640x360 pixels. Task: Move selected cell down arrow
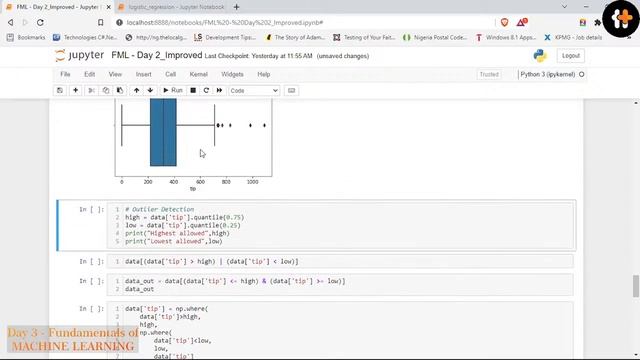pos(150,90)
